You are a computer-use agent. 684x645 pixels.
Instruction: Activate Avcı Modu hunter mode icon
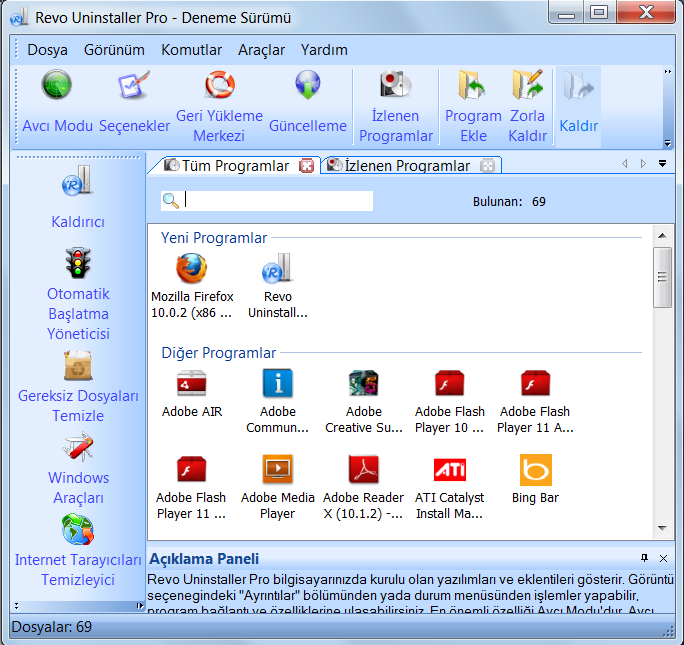click(x=57, y=102)
